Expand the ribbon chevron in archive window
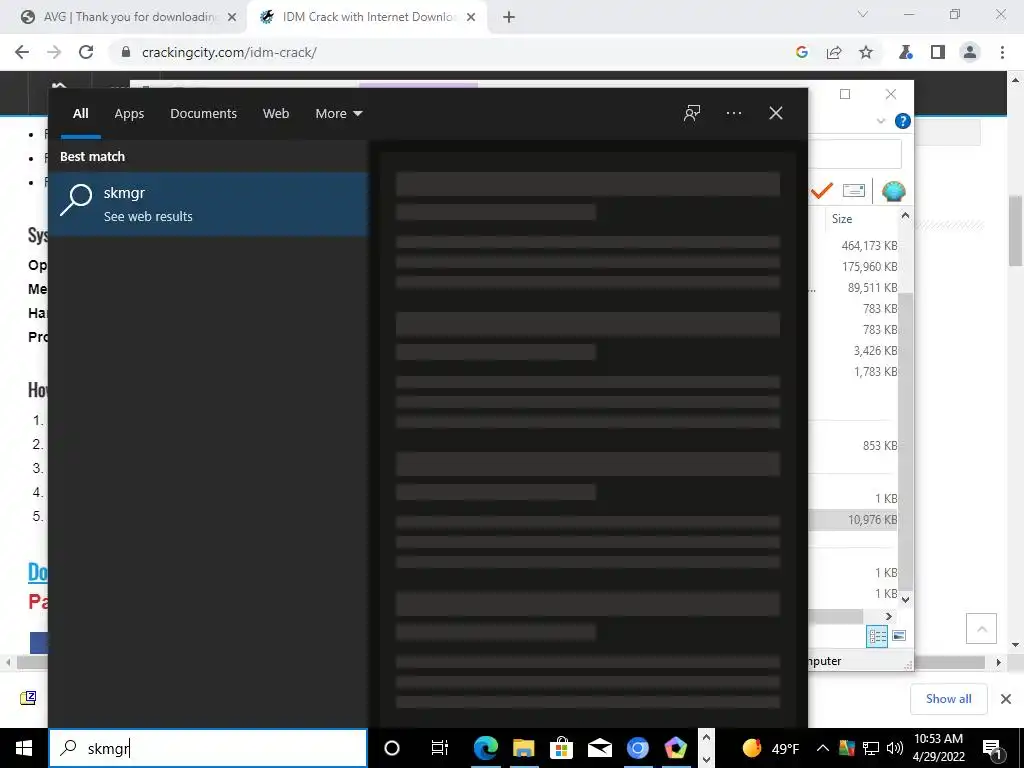1024x768 pixels. (881, 121)
